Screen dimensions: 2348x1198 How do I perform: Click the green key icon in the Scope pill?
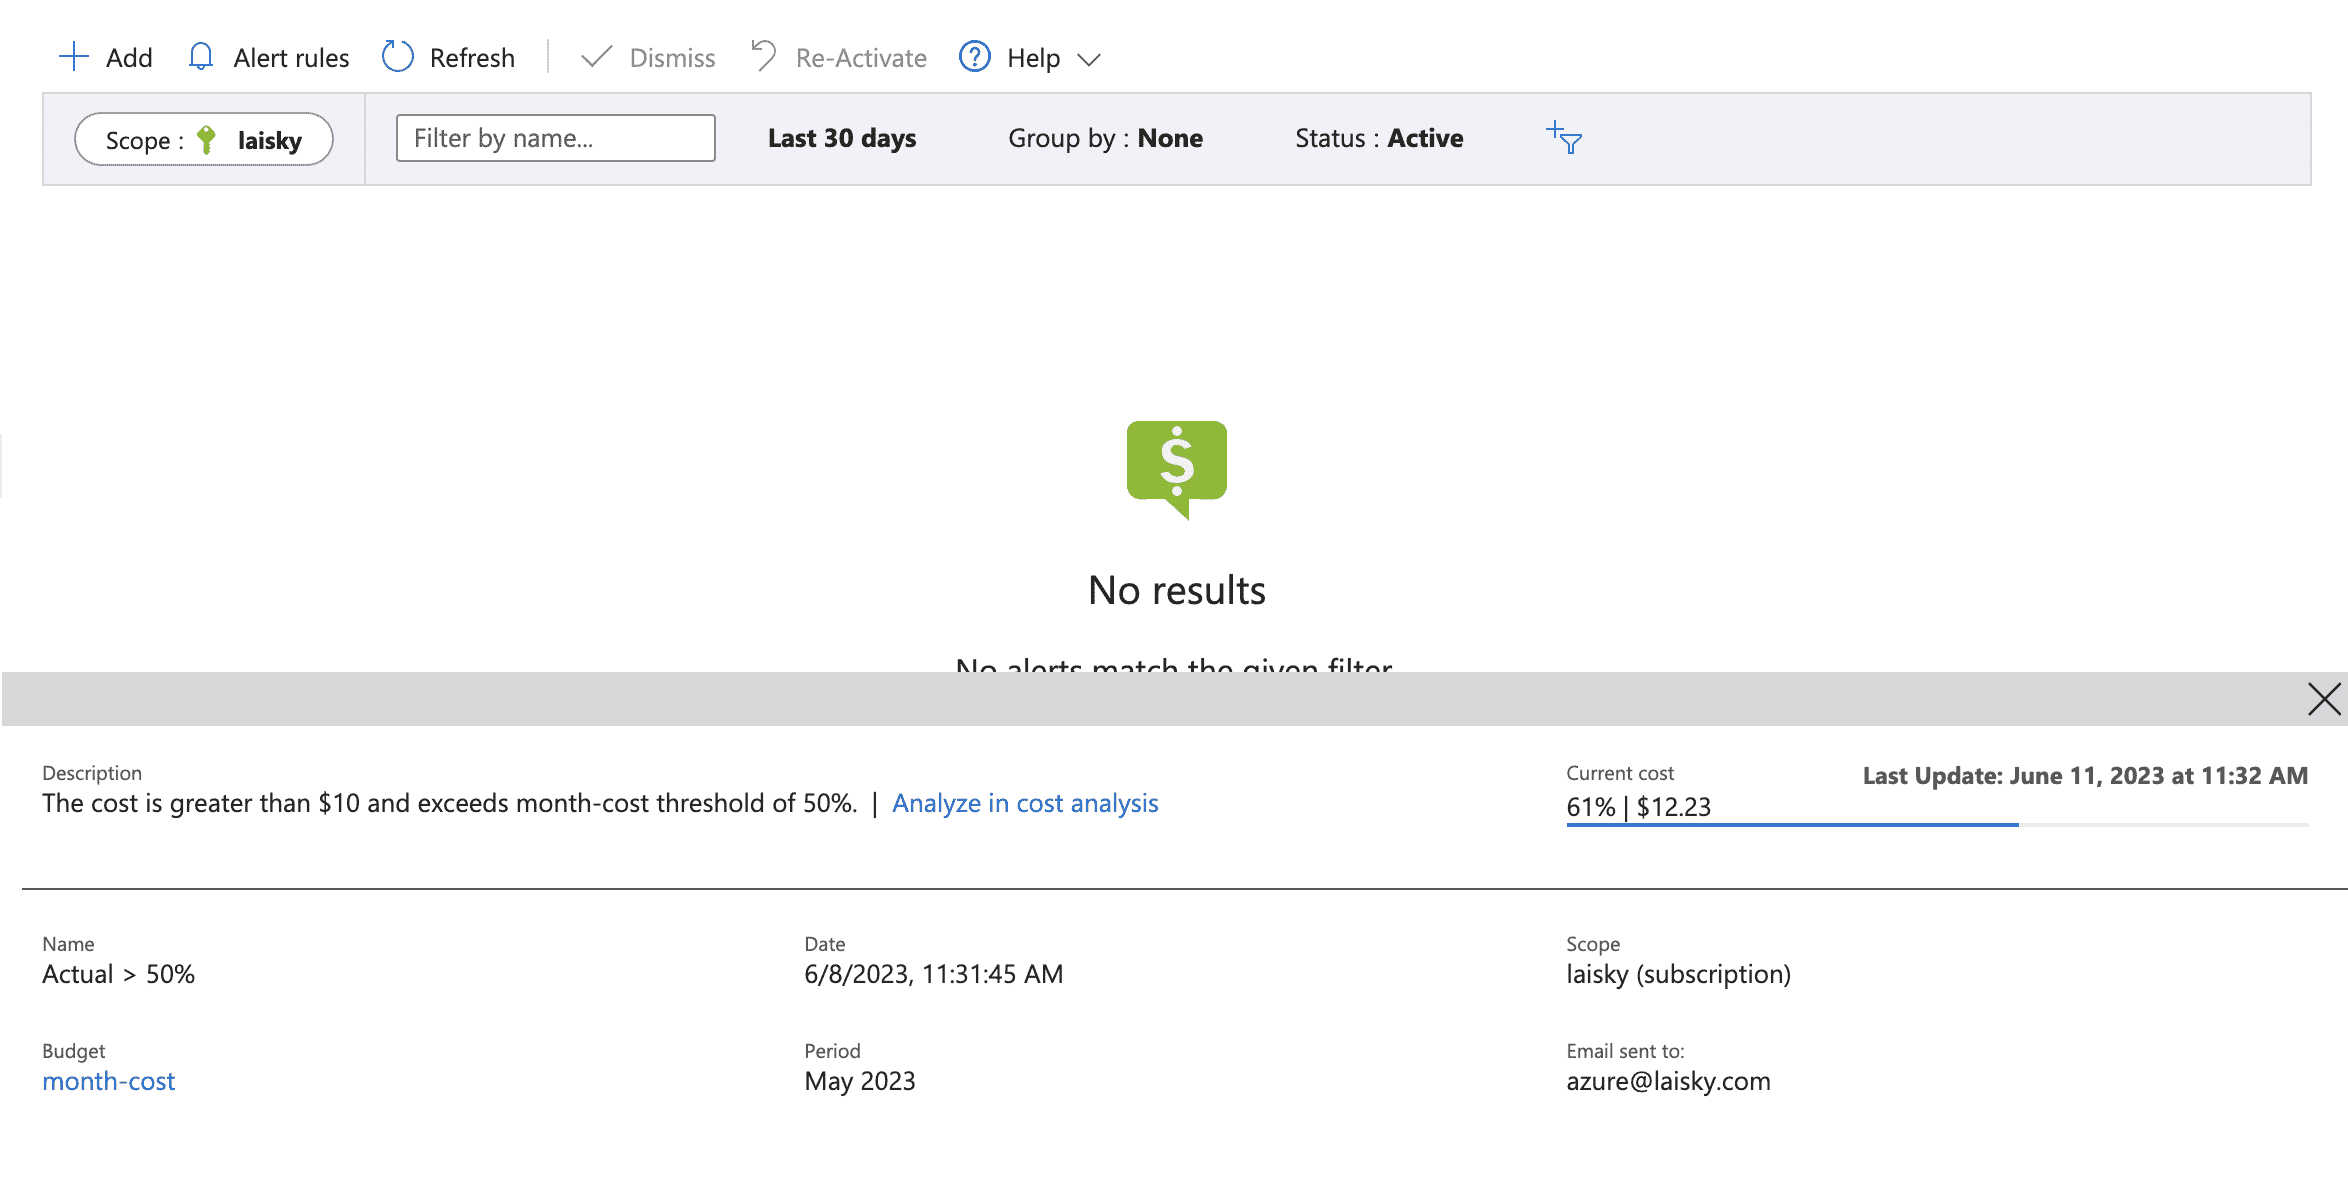tap(207, 140)
